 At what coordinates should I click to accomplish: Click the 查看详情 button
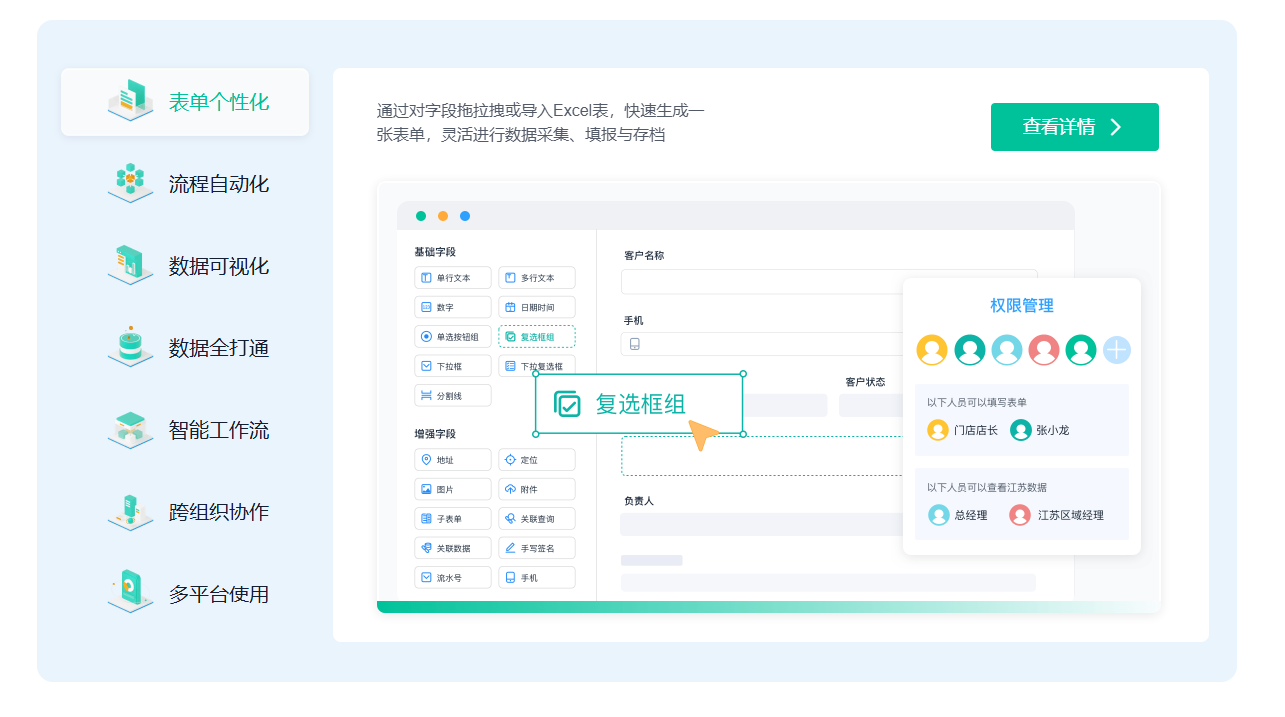[1074, 127]
